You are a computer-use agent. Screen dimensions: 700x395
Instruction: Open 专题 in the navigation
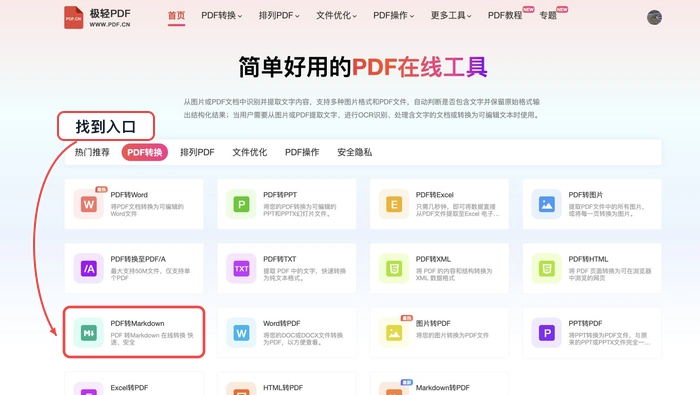point(548,16)
